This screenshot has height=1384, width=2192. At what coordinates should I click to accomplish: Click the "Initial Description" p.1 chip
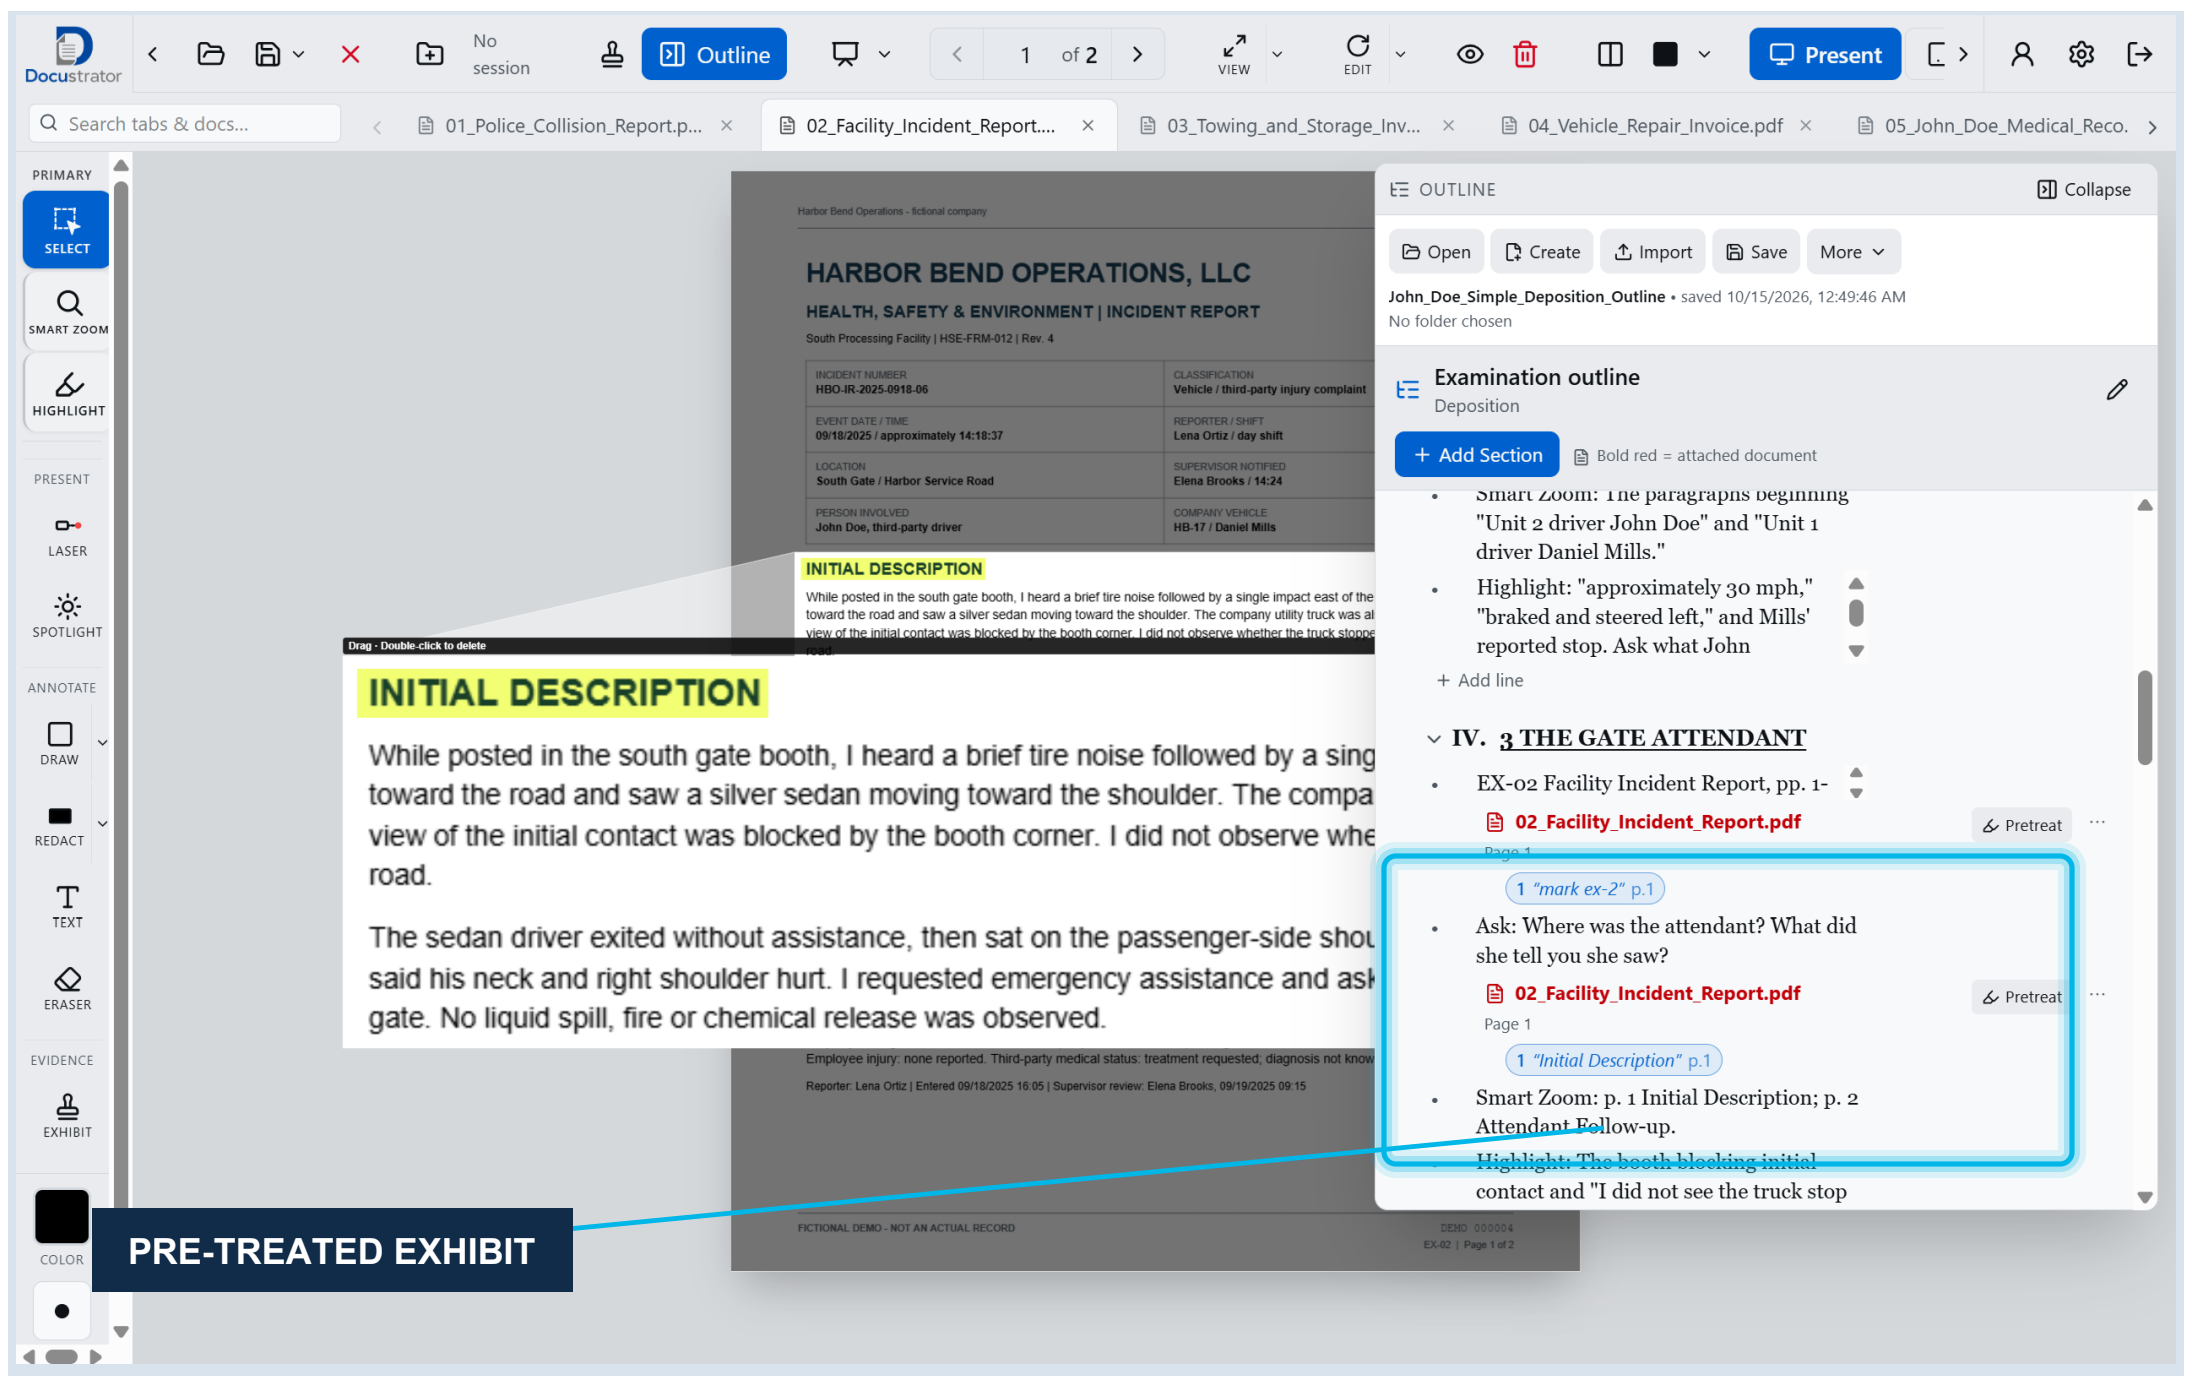pos(1613,1061)
